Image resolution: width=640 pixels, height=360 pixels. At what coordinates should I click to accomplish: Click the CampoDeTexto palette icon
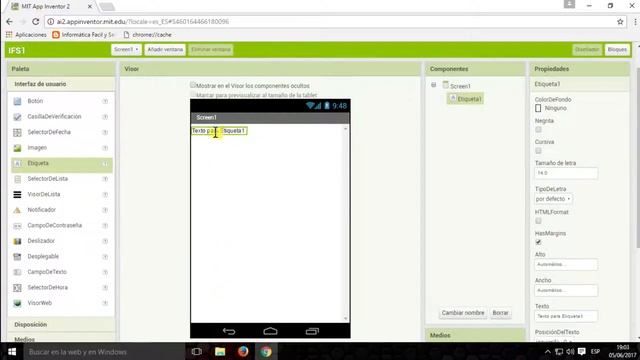pos(17,272)
